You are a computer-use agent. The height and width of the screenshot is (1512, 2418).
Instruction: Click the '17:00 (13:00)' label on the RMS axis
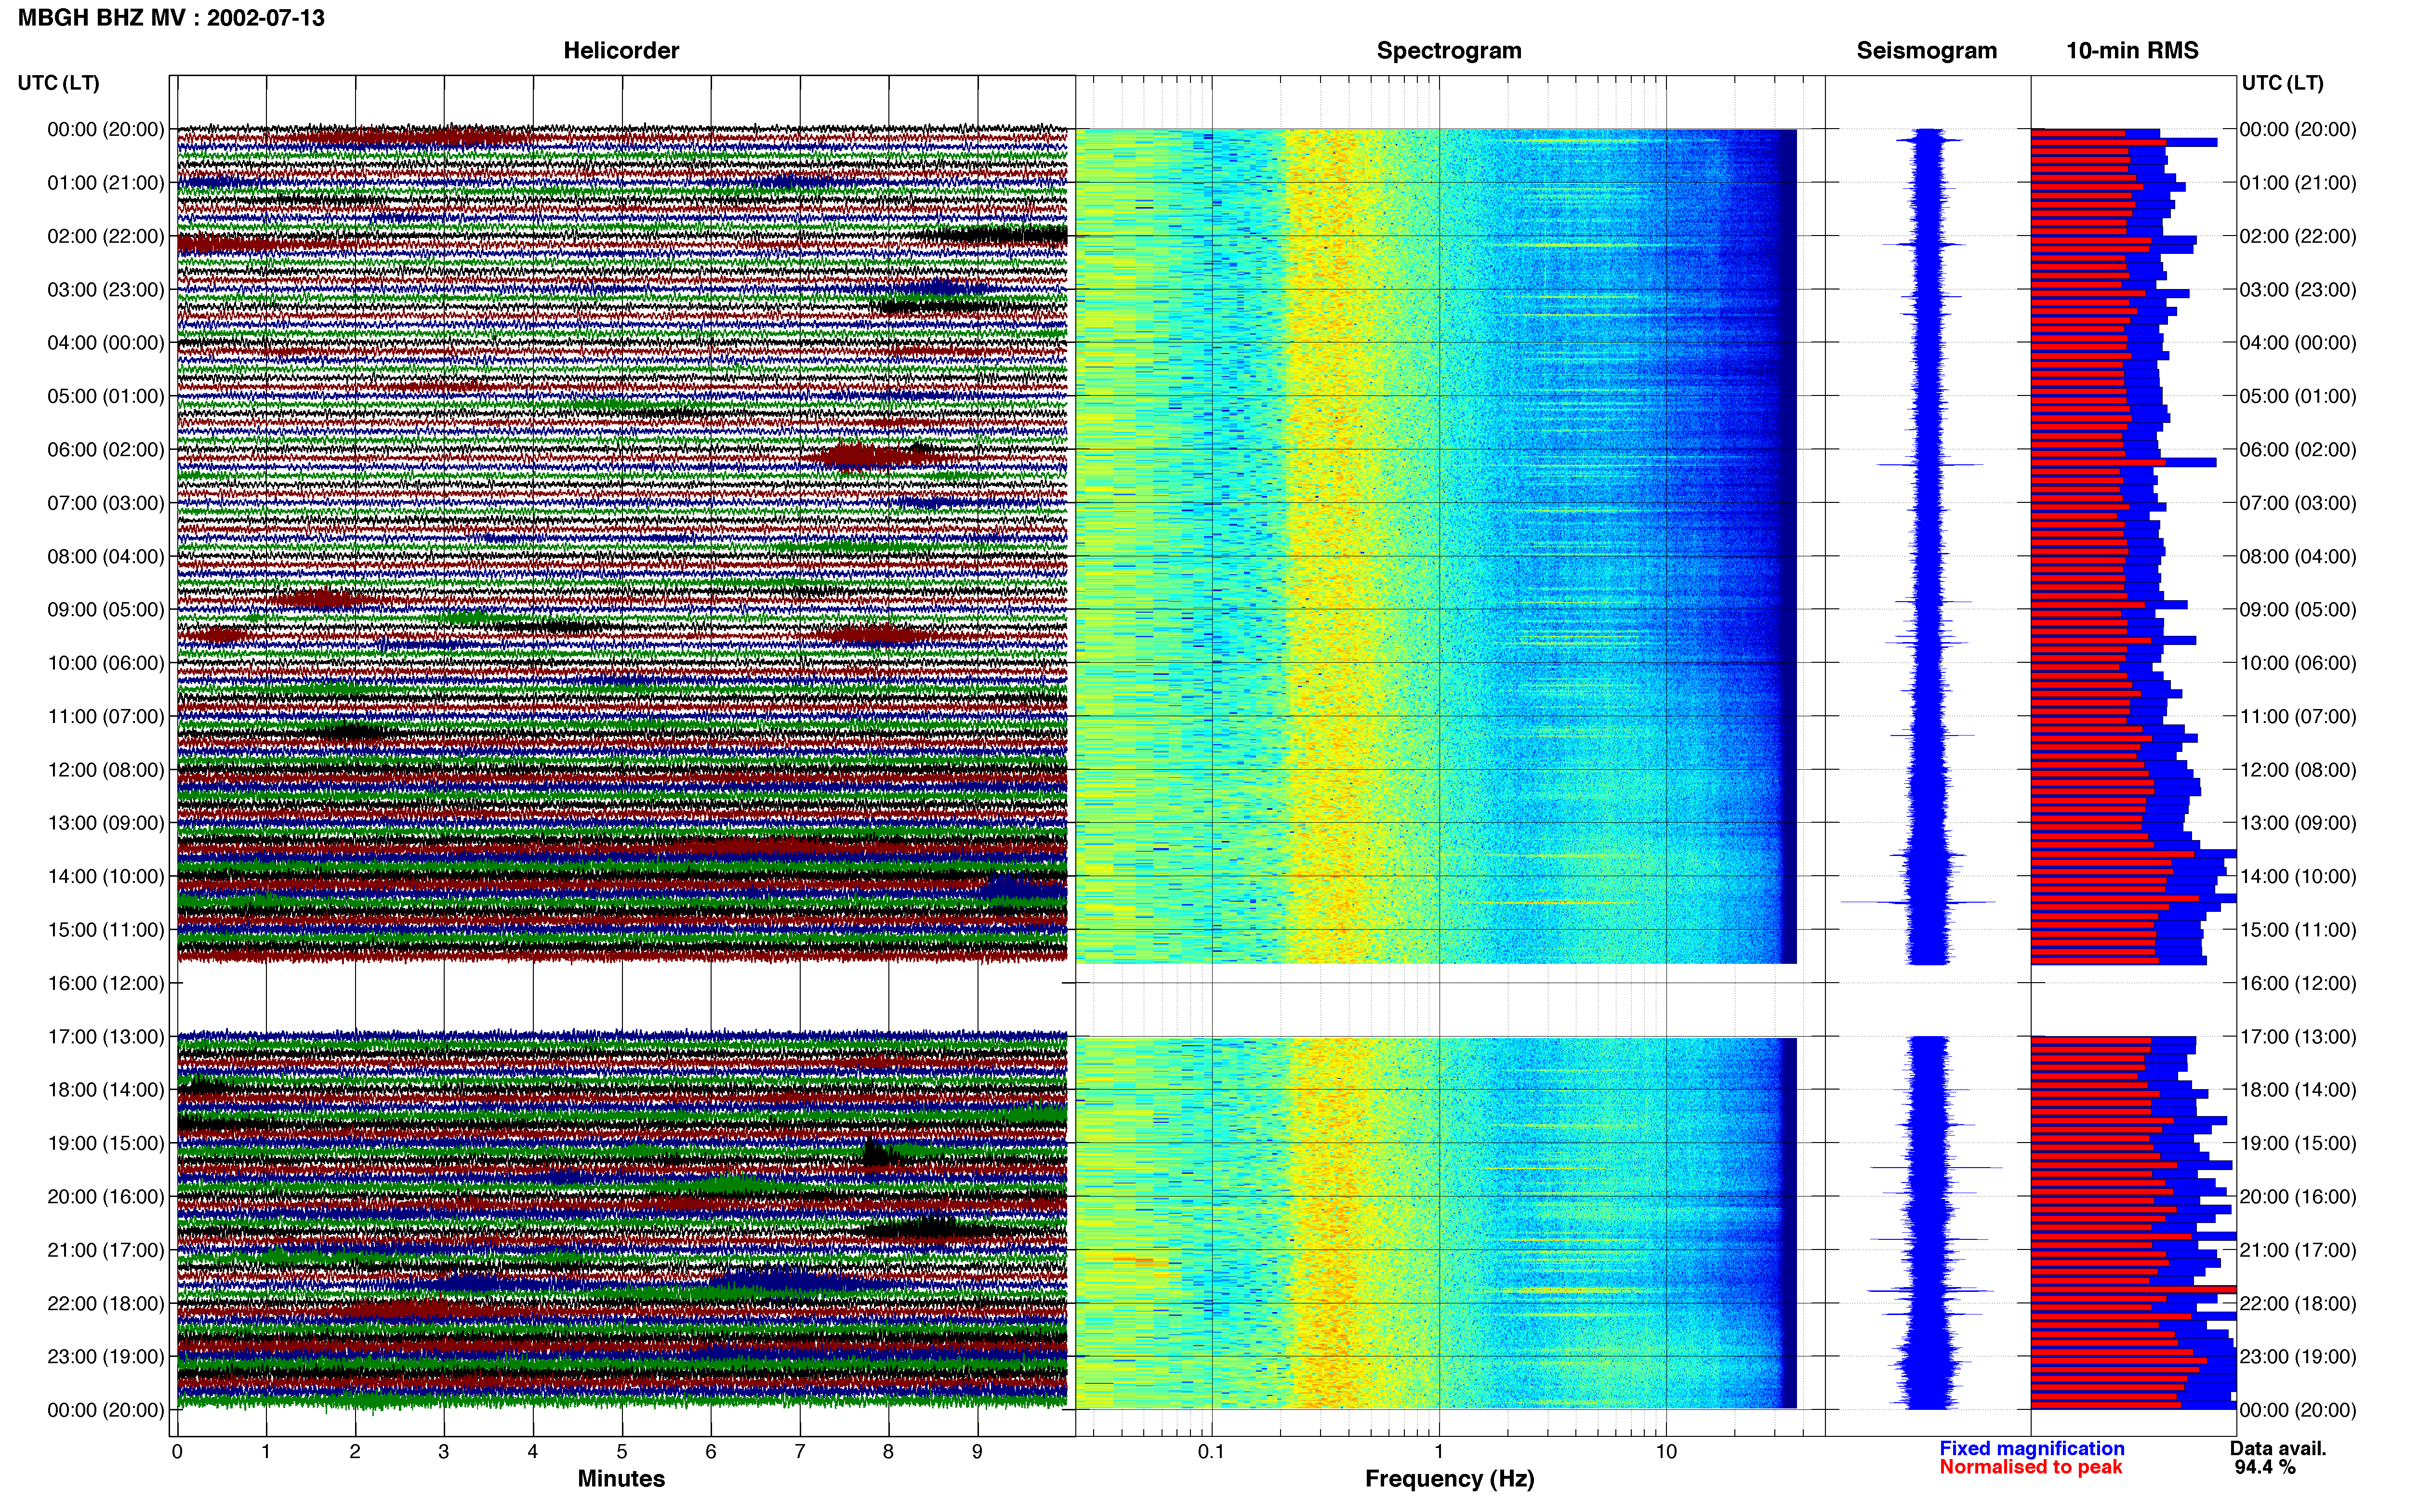click(2298, 1037)
